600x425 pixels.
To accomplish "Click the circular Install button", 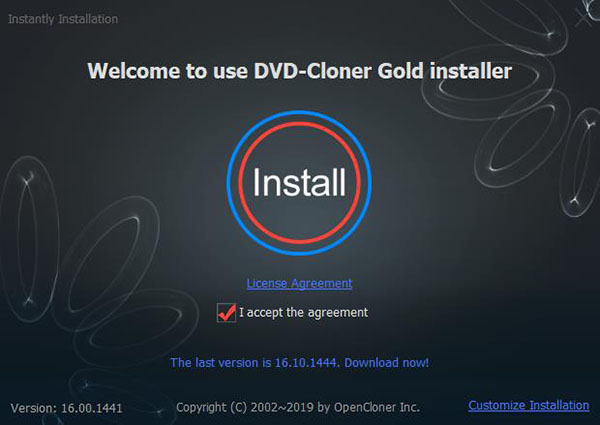I will point(299,182).
